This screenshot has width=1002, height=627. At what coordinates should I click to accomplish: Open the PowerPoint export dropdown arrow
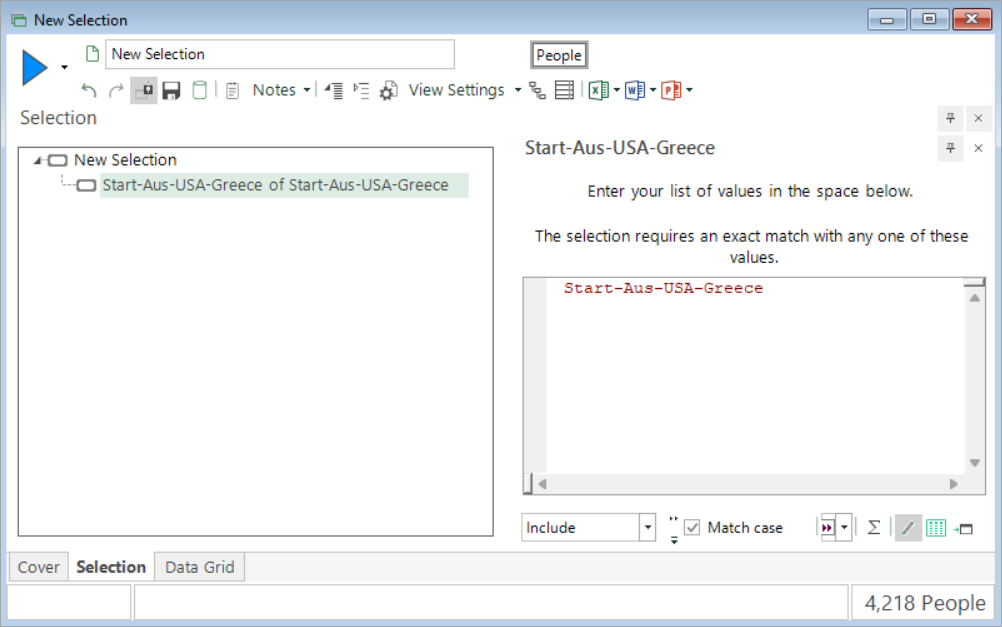(690, 90)
